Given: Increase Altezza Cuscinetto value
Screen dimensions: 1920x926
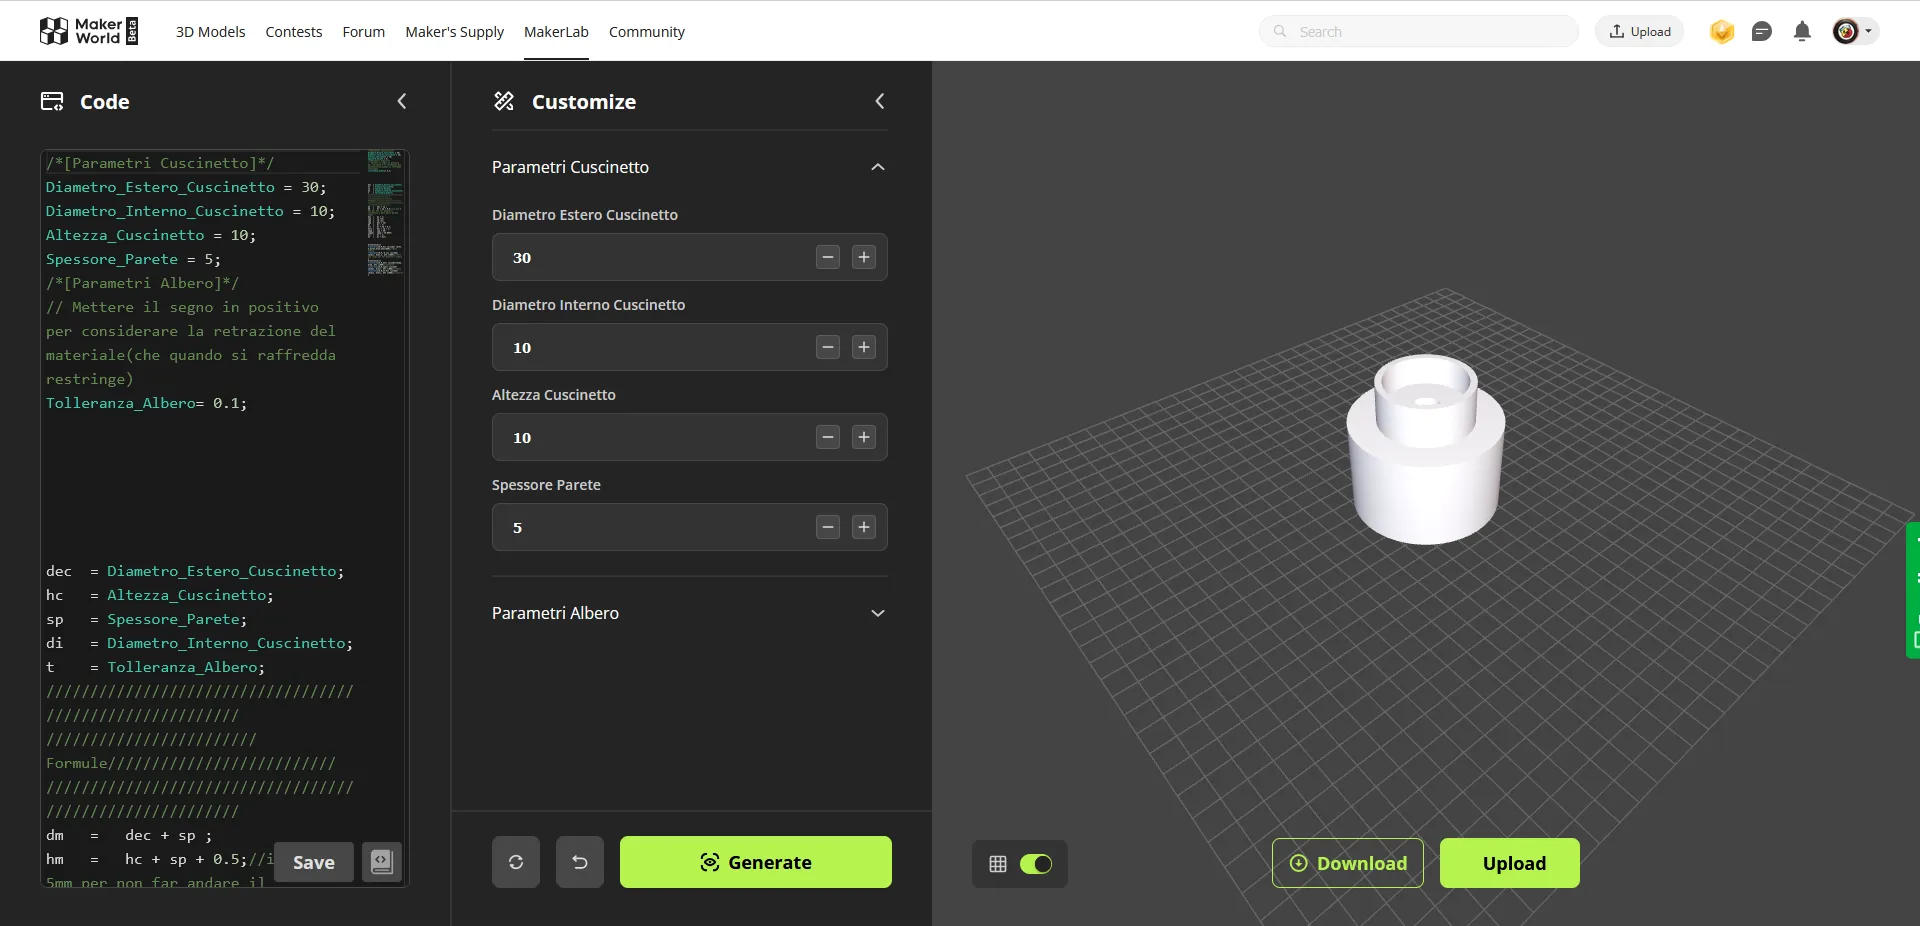Looking at the screenshot, I should point(864,437).
